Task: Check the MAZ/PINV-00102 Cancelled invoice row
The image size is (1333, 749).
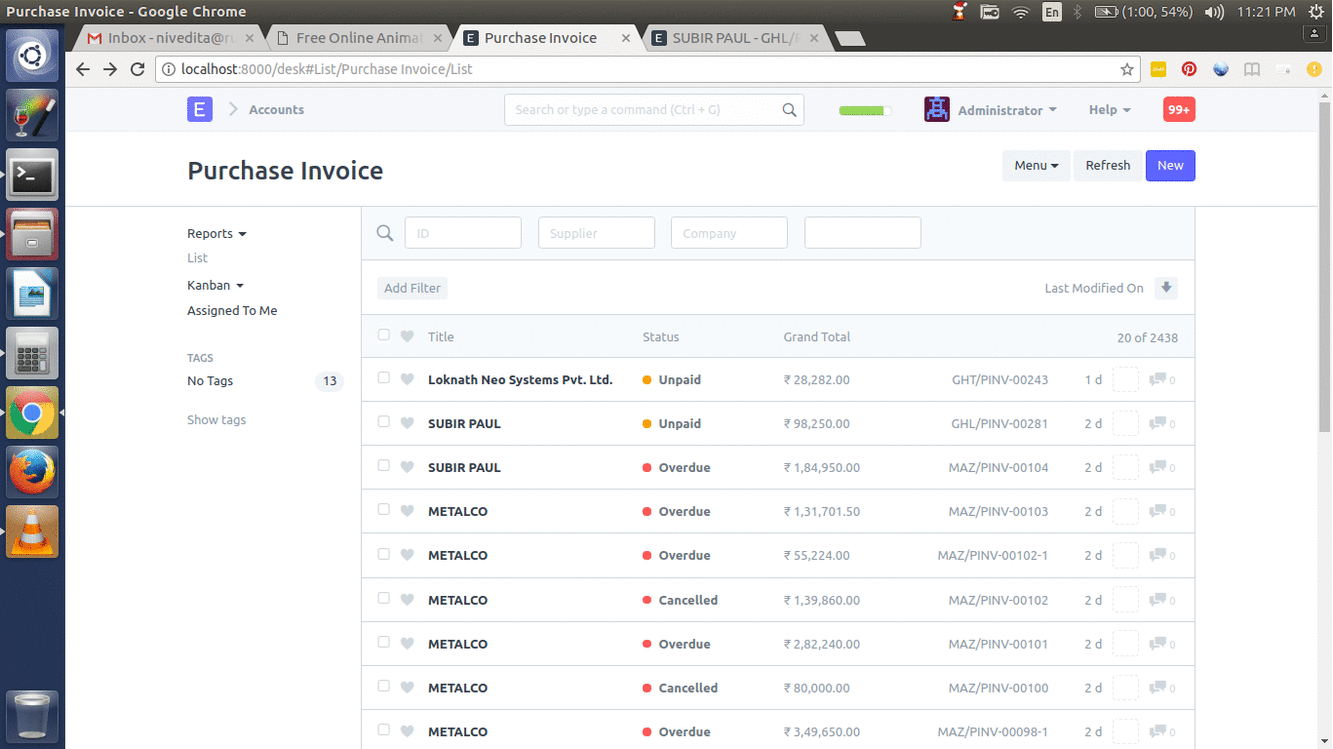Action: (x=384, y=598)
